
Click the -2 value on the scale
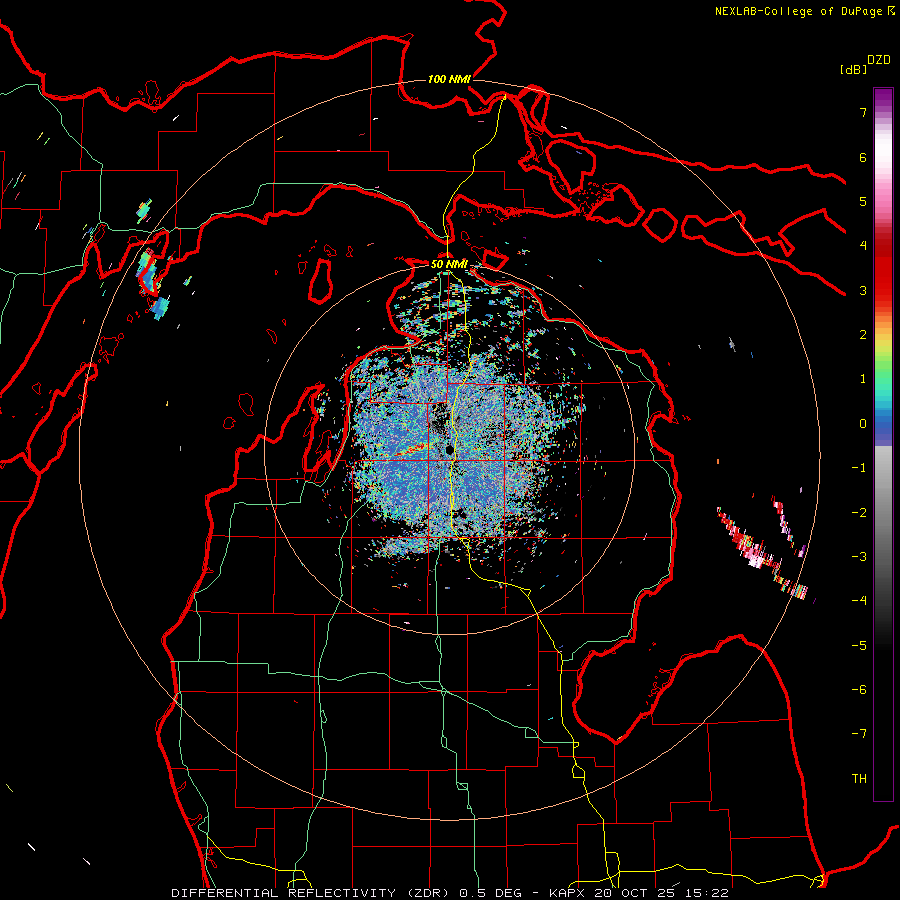(x=859, y=513)
